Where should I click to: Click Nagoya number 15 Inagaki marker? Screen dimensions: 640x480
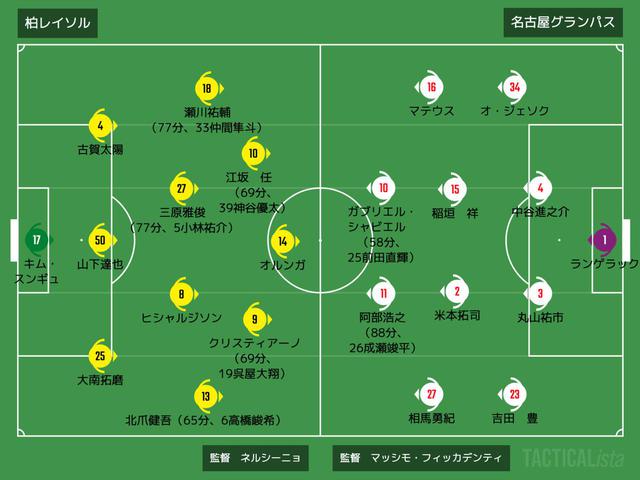tap(454, 189)
